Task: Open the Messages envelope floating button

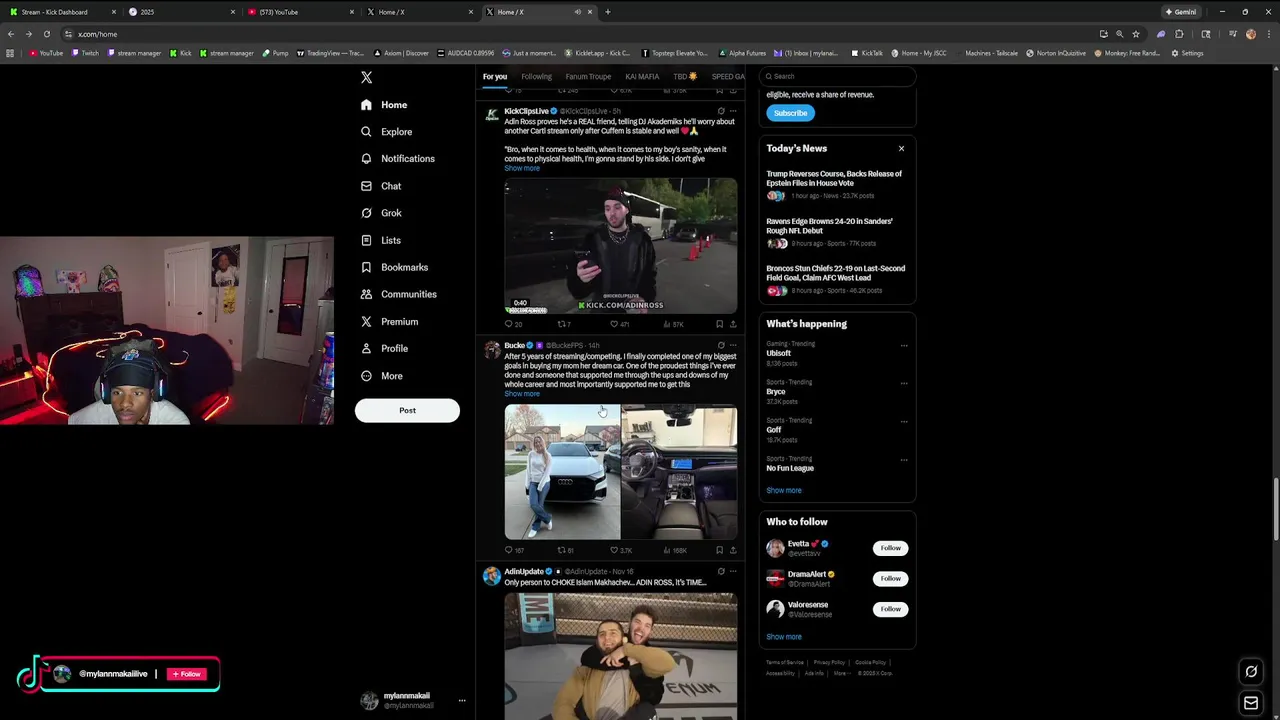Action: [1250, 703]
